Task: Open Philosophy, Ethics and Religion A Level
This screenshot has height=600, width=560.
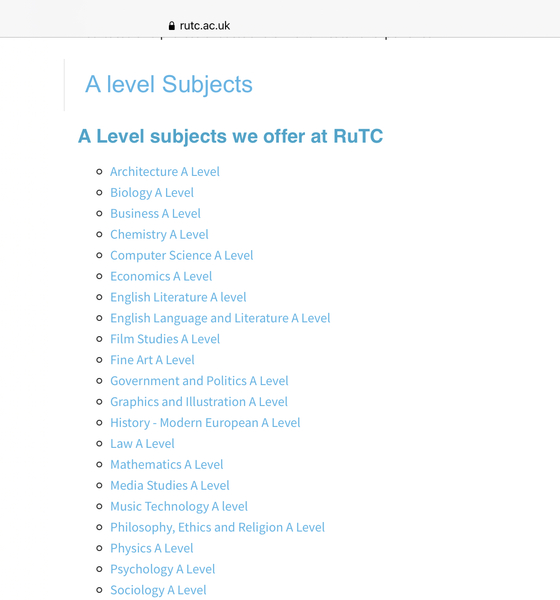Action: click(217, 527)
